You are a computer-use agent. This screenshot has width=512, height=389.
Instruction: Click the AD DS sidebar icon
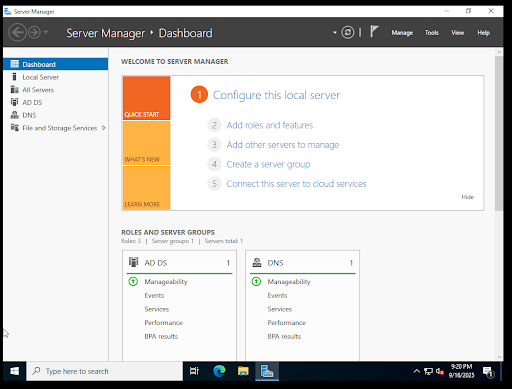14,102
